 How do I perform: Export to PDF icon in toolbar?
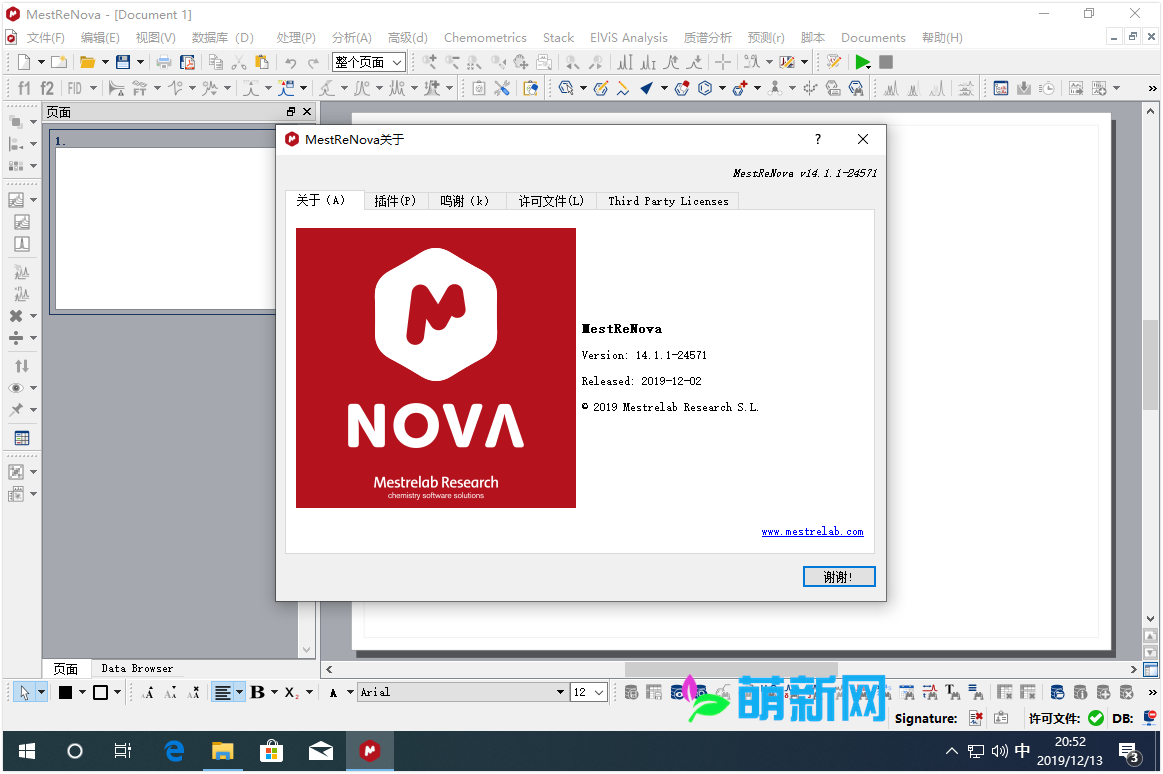(188, 62)
